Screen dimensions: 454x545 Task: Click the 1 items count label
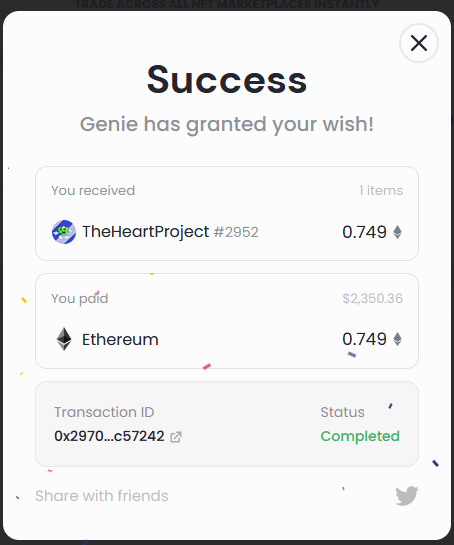381,190
